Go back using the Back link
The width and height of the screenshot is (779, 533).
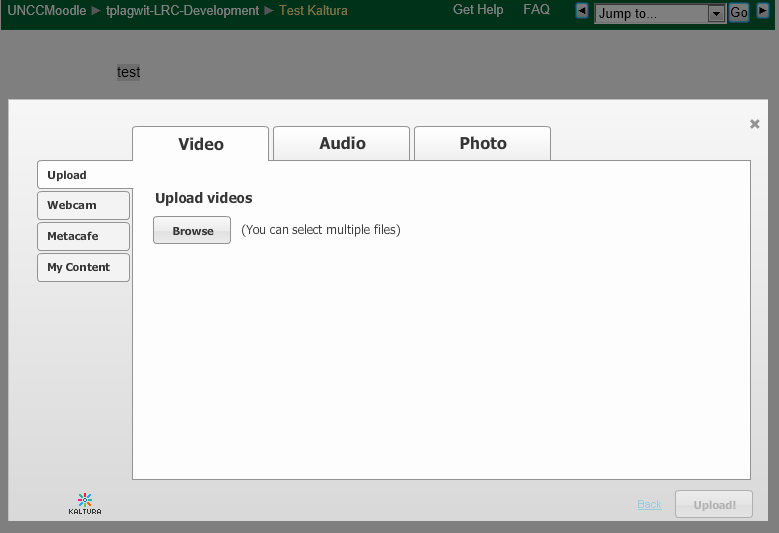[x=649, y=504]
